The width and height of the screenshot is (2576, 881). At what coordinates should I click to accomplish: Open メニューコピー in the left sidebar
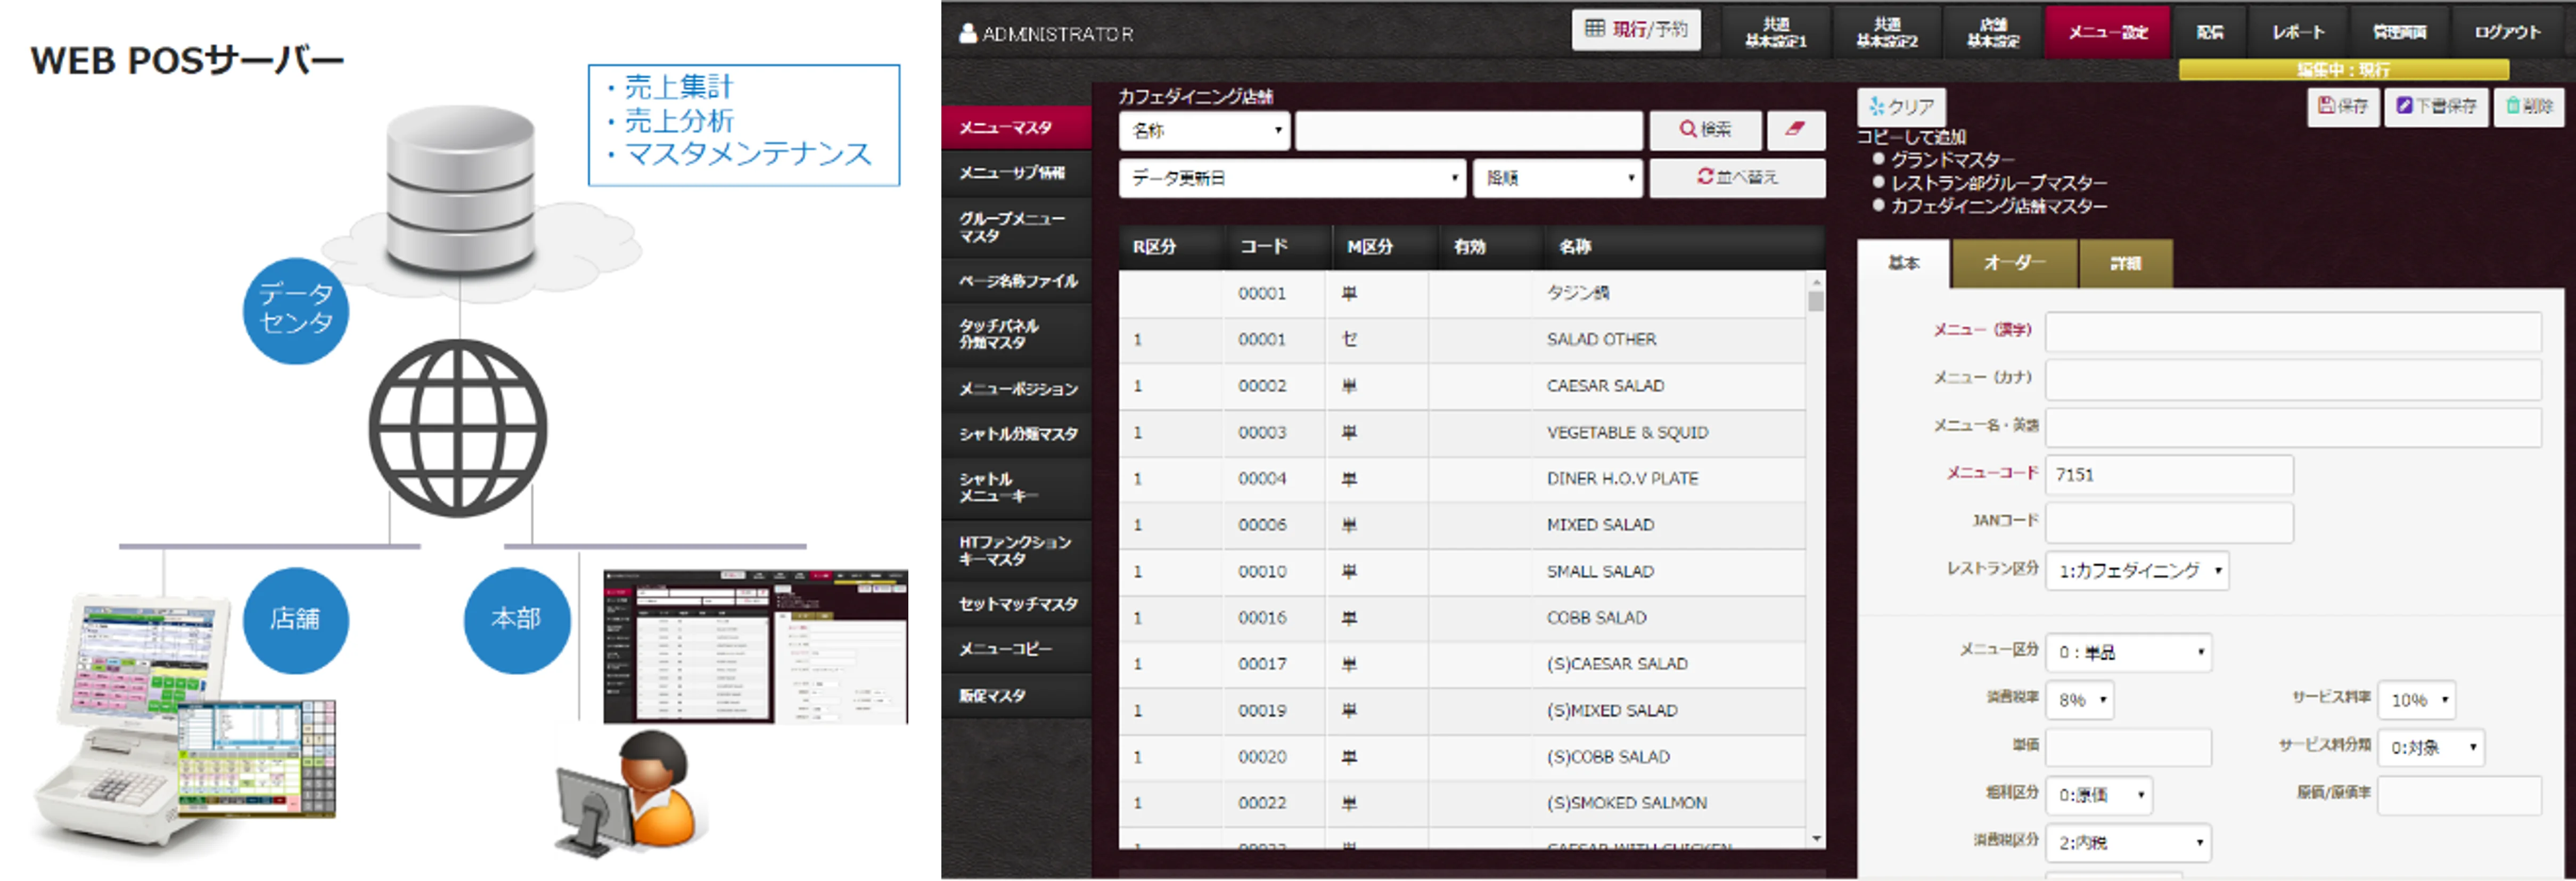point(1005,649)
